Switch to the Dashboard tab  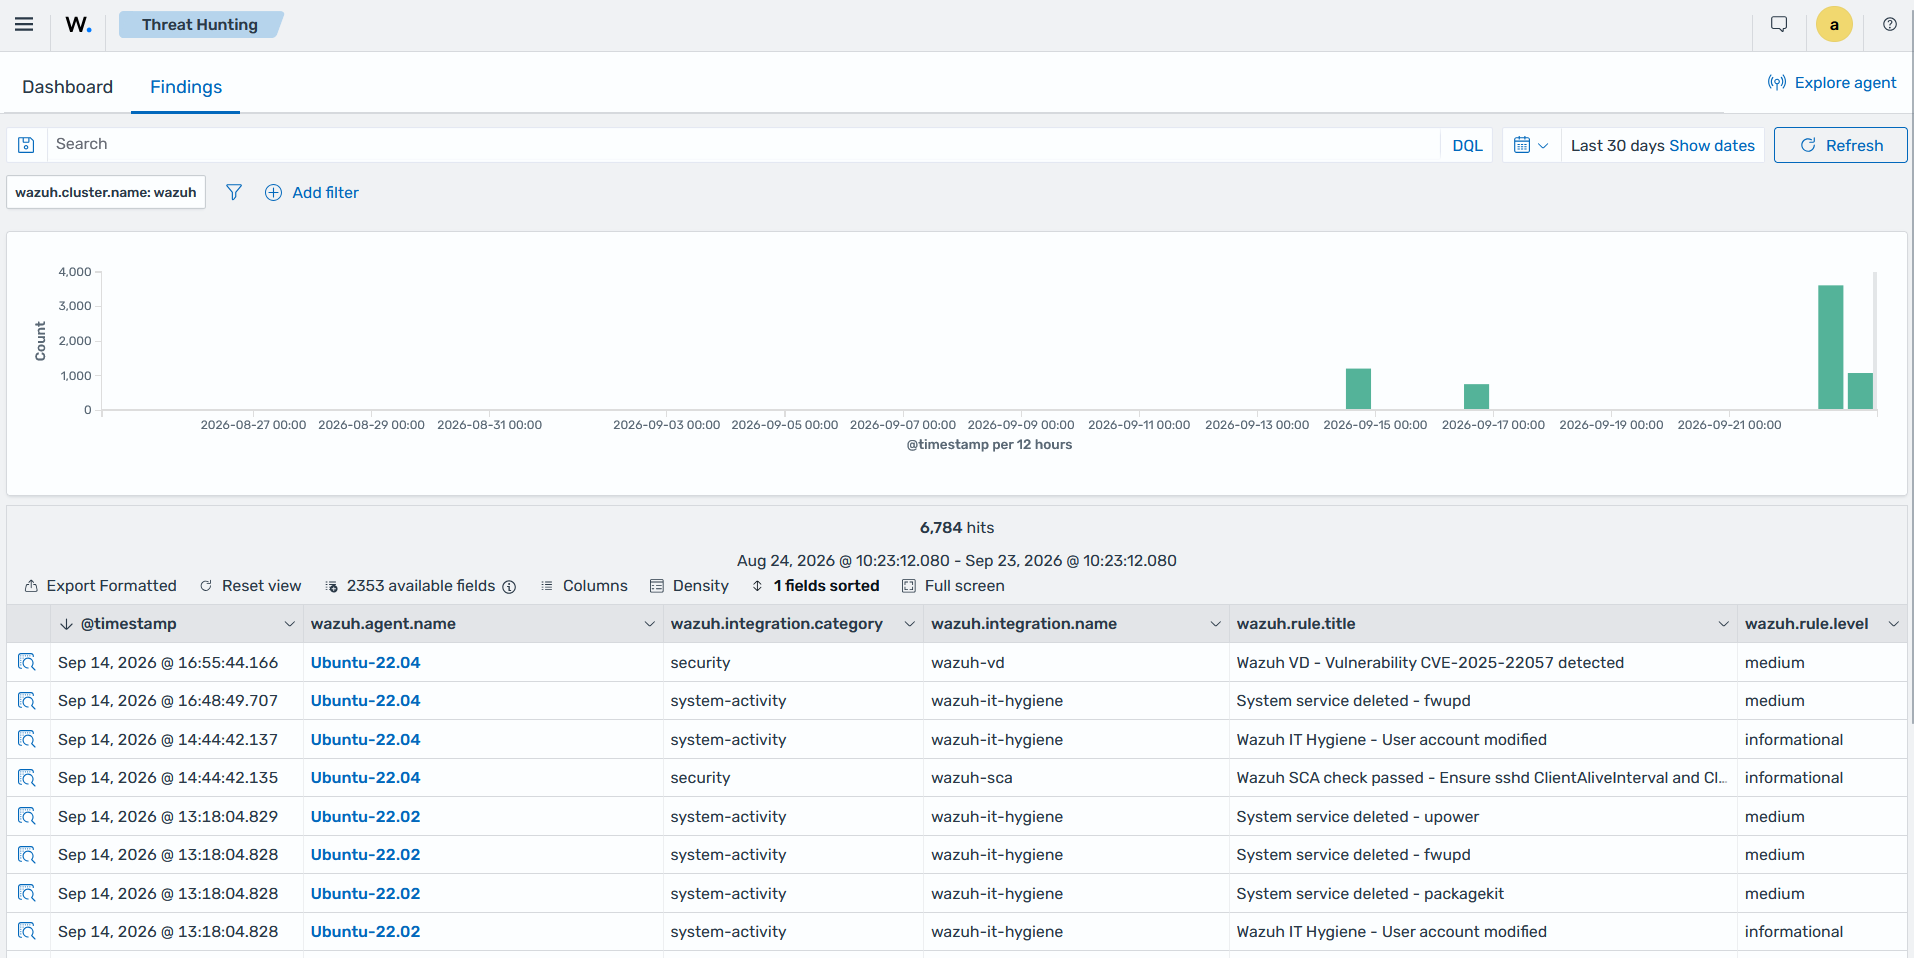(x=68, y=87)
